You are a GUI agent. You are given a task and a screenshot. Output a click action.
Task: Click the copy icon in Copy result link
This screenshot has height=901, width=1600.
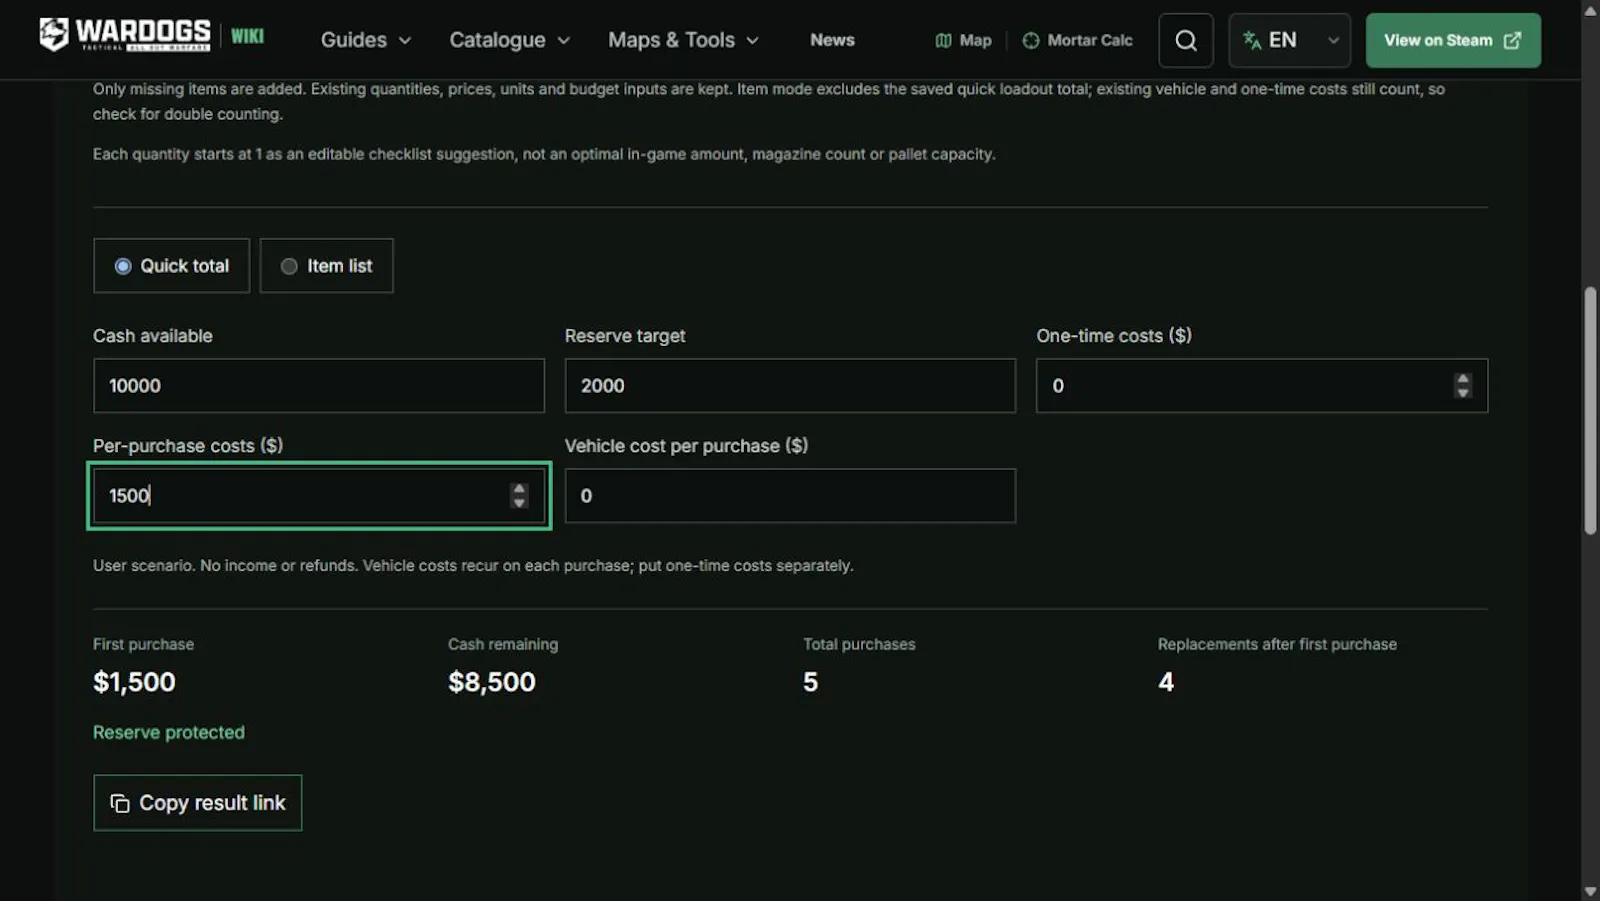pos(120,803)
